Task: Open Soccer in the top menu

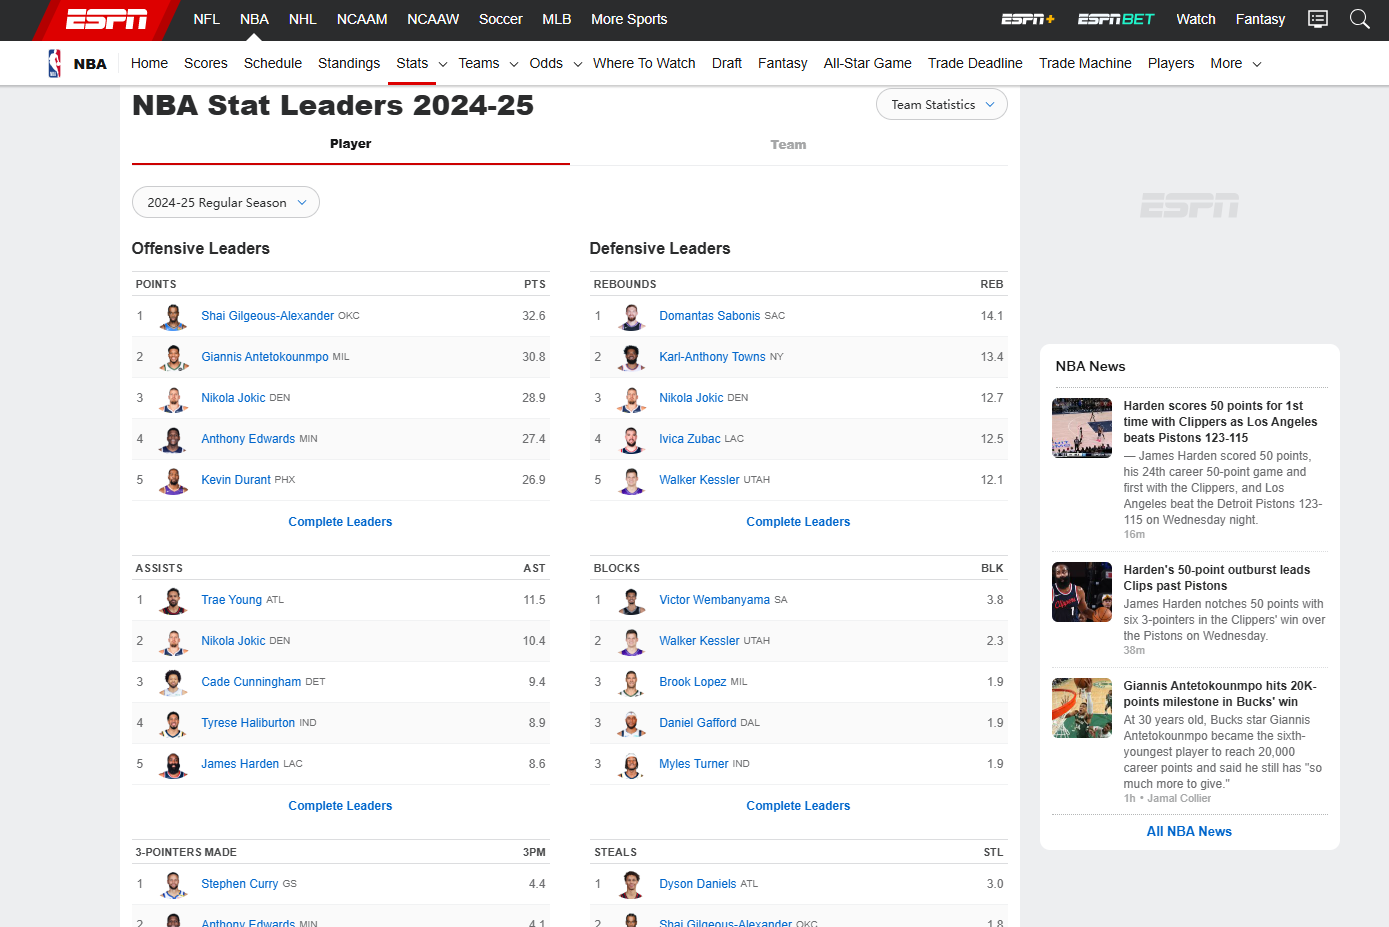Action: pos(501,19)
